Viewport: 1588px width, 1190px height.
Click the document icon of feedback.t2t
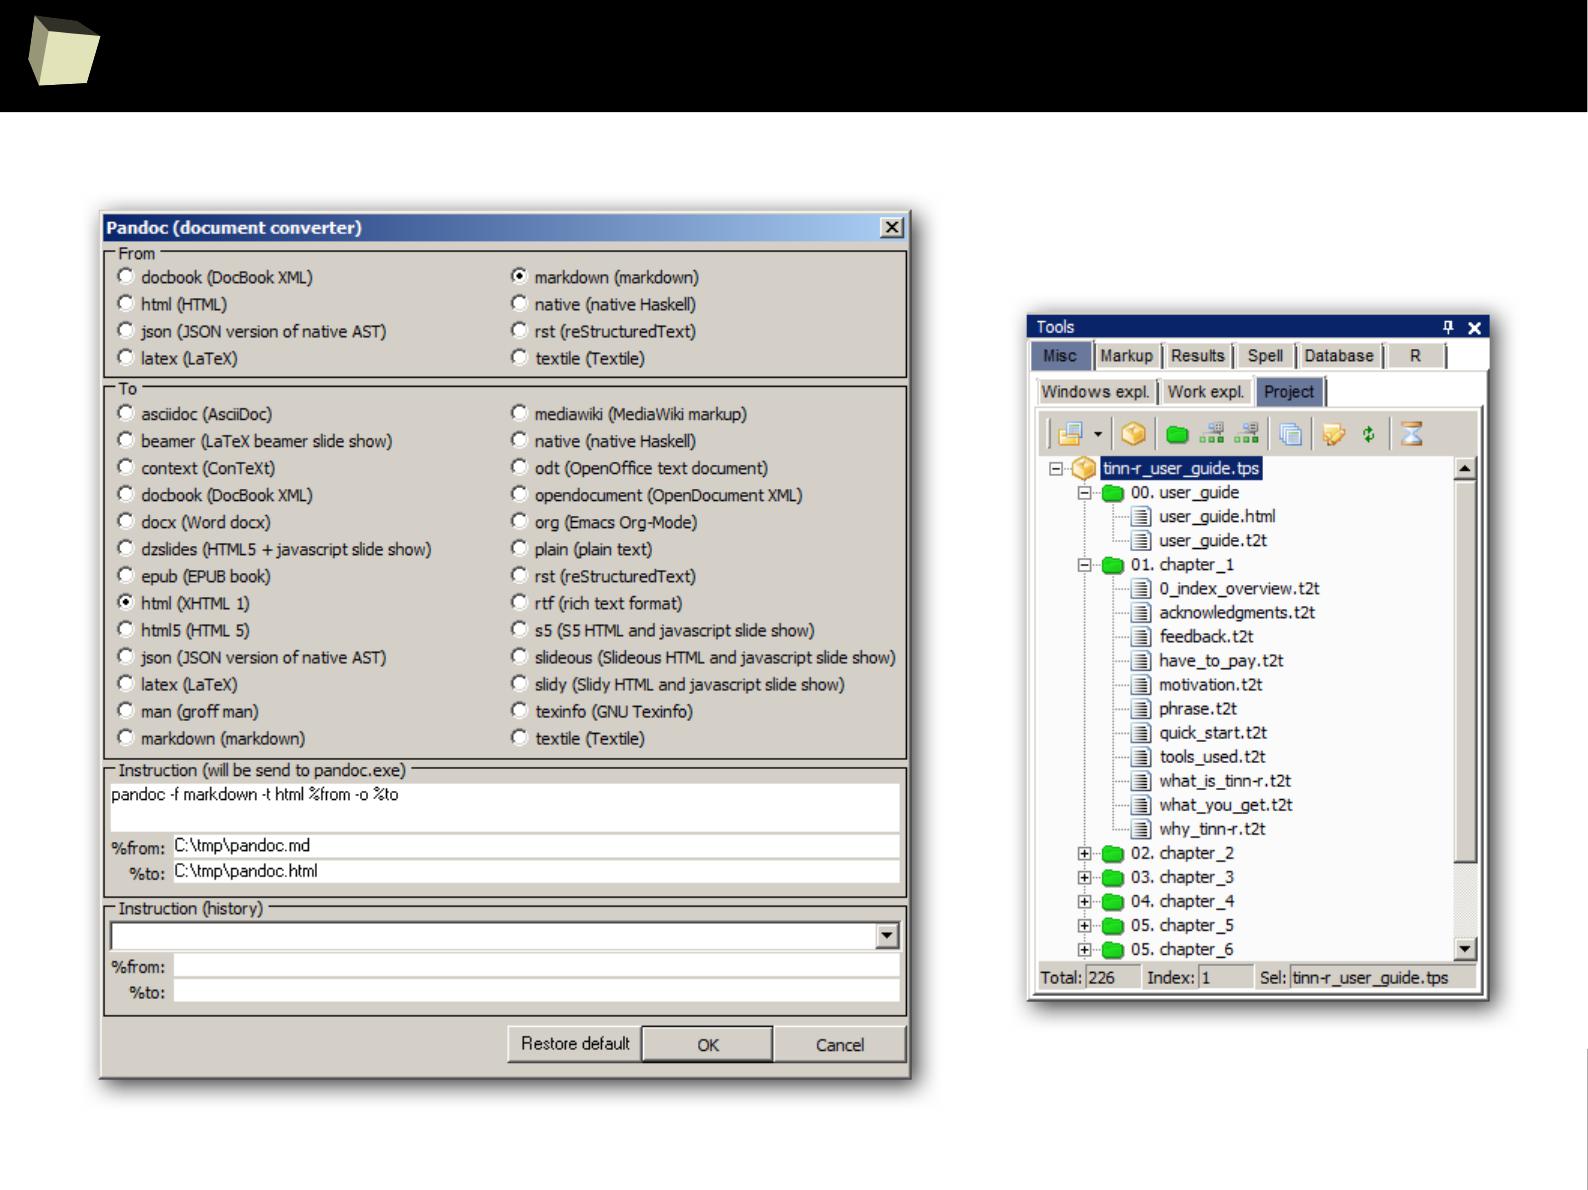coord(1140,637)
